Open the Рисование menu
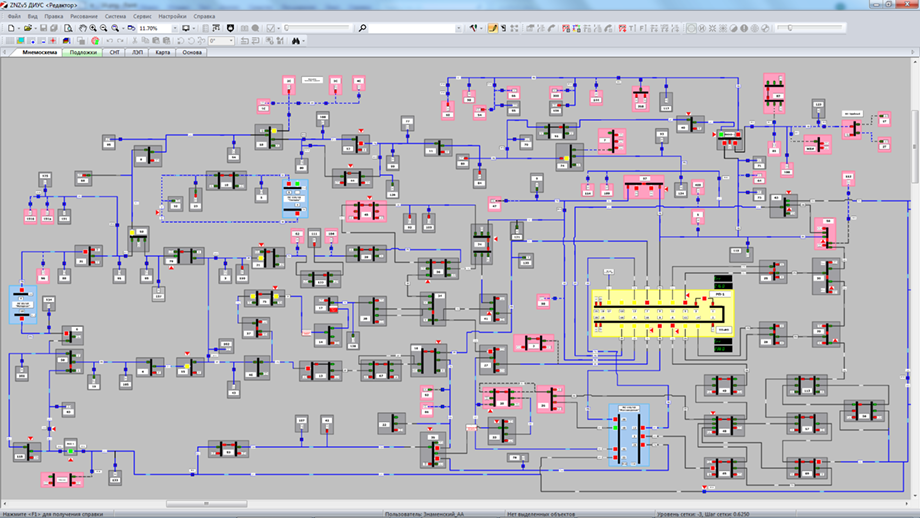 [84, 17]
